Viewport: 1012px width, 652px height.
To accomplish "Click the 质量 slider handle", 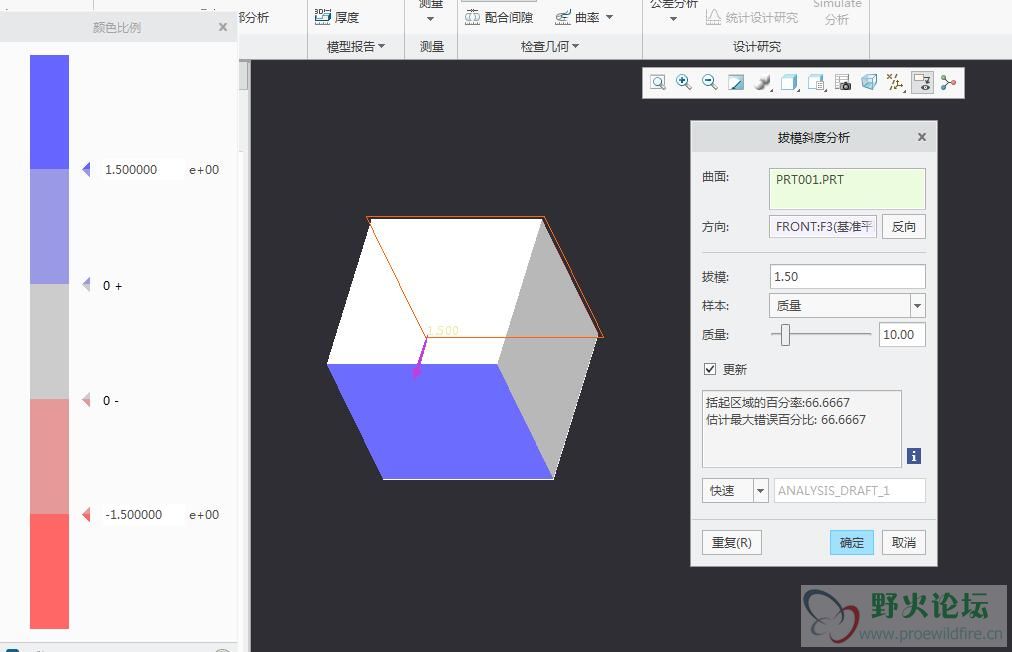I will tap(785, 334).
